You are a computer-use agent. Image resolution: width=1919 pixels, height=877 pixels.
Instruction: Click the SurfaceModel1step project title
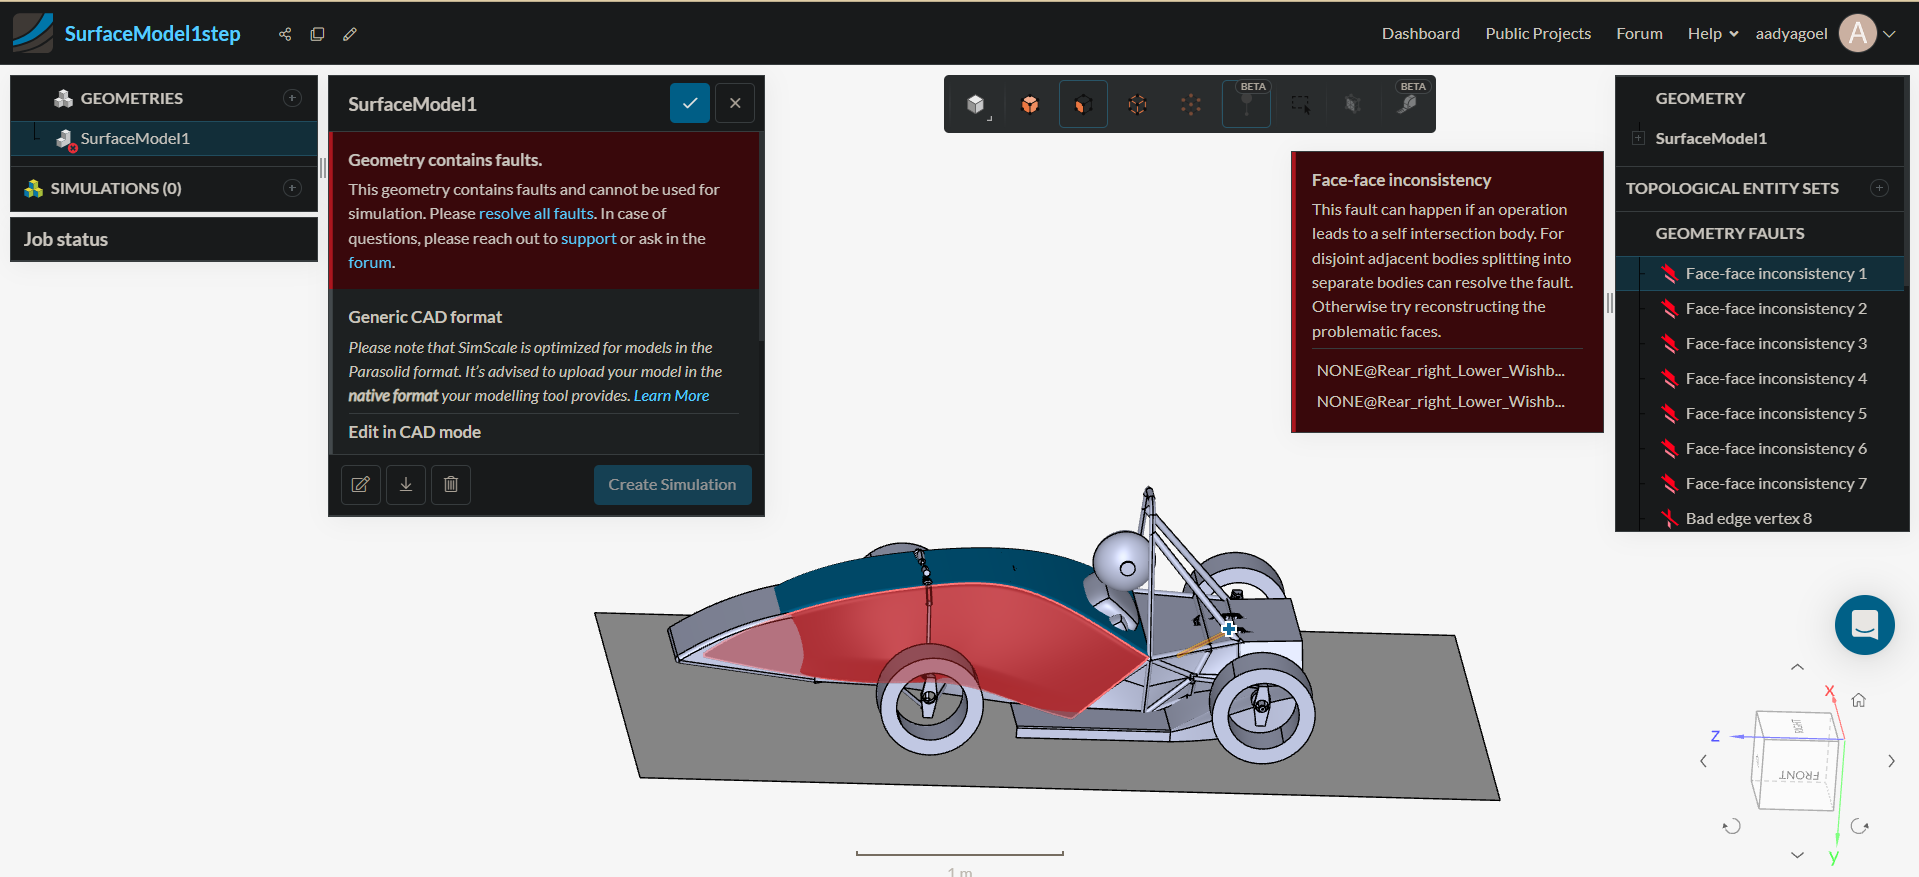152,34
